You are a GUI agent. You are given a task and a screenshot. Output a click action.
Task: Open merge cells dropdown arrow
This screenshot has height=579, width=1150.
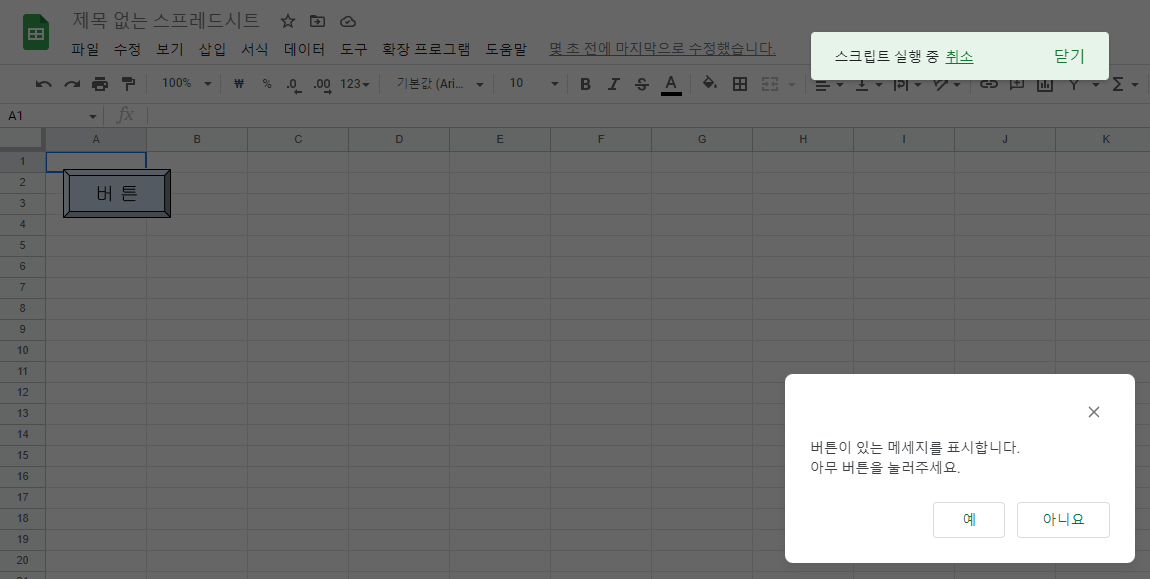pos(791,84)
